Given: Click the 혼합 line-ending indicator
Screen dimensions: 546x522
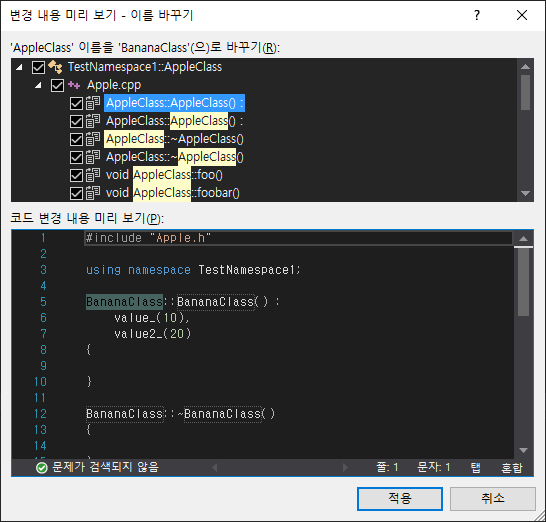Looking at the screenshot, I should coord(512,467).
